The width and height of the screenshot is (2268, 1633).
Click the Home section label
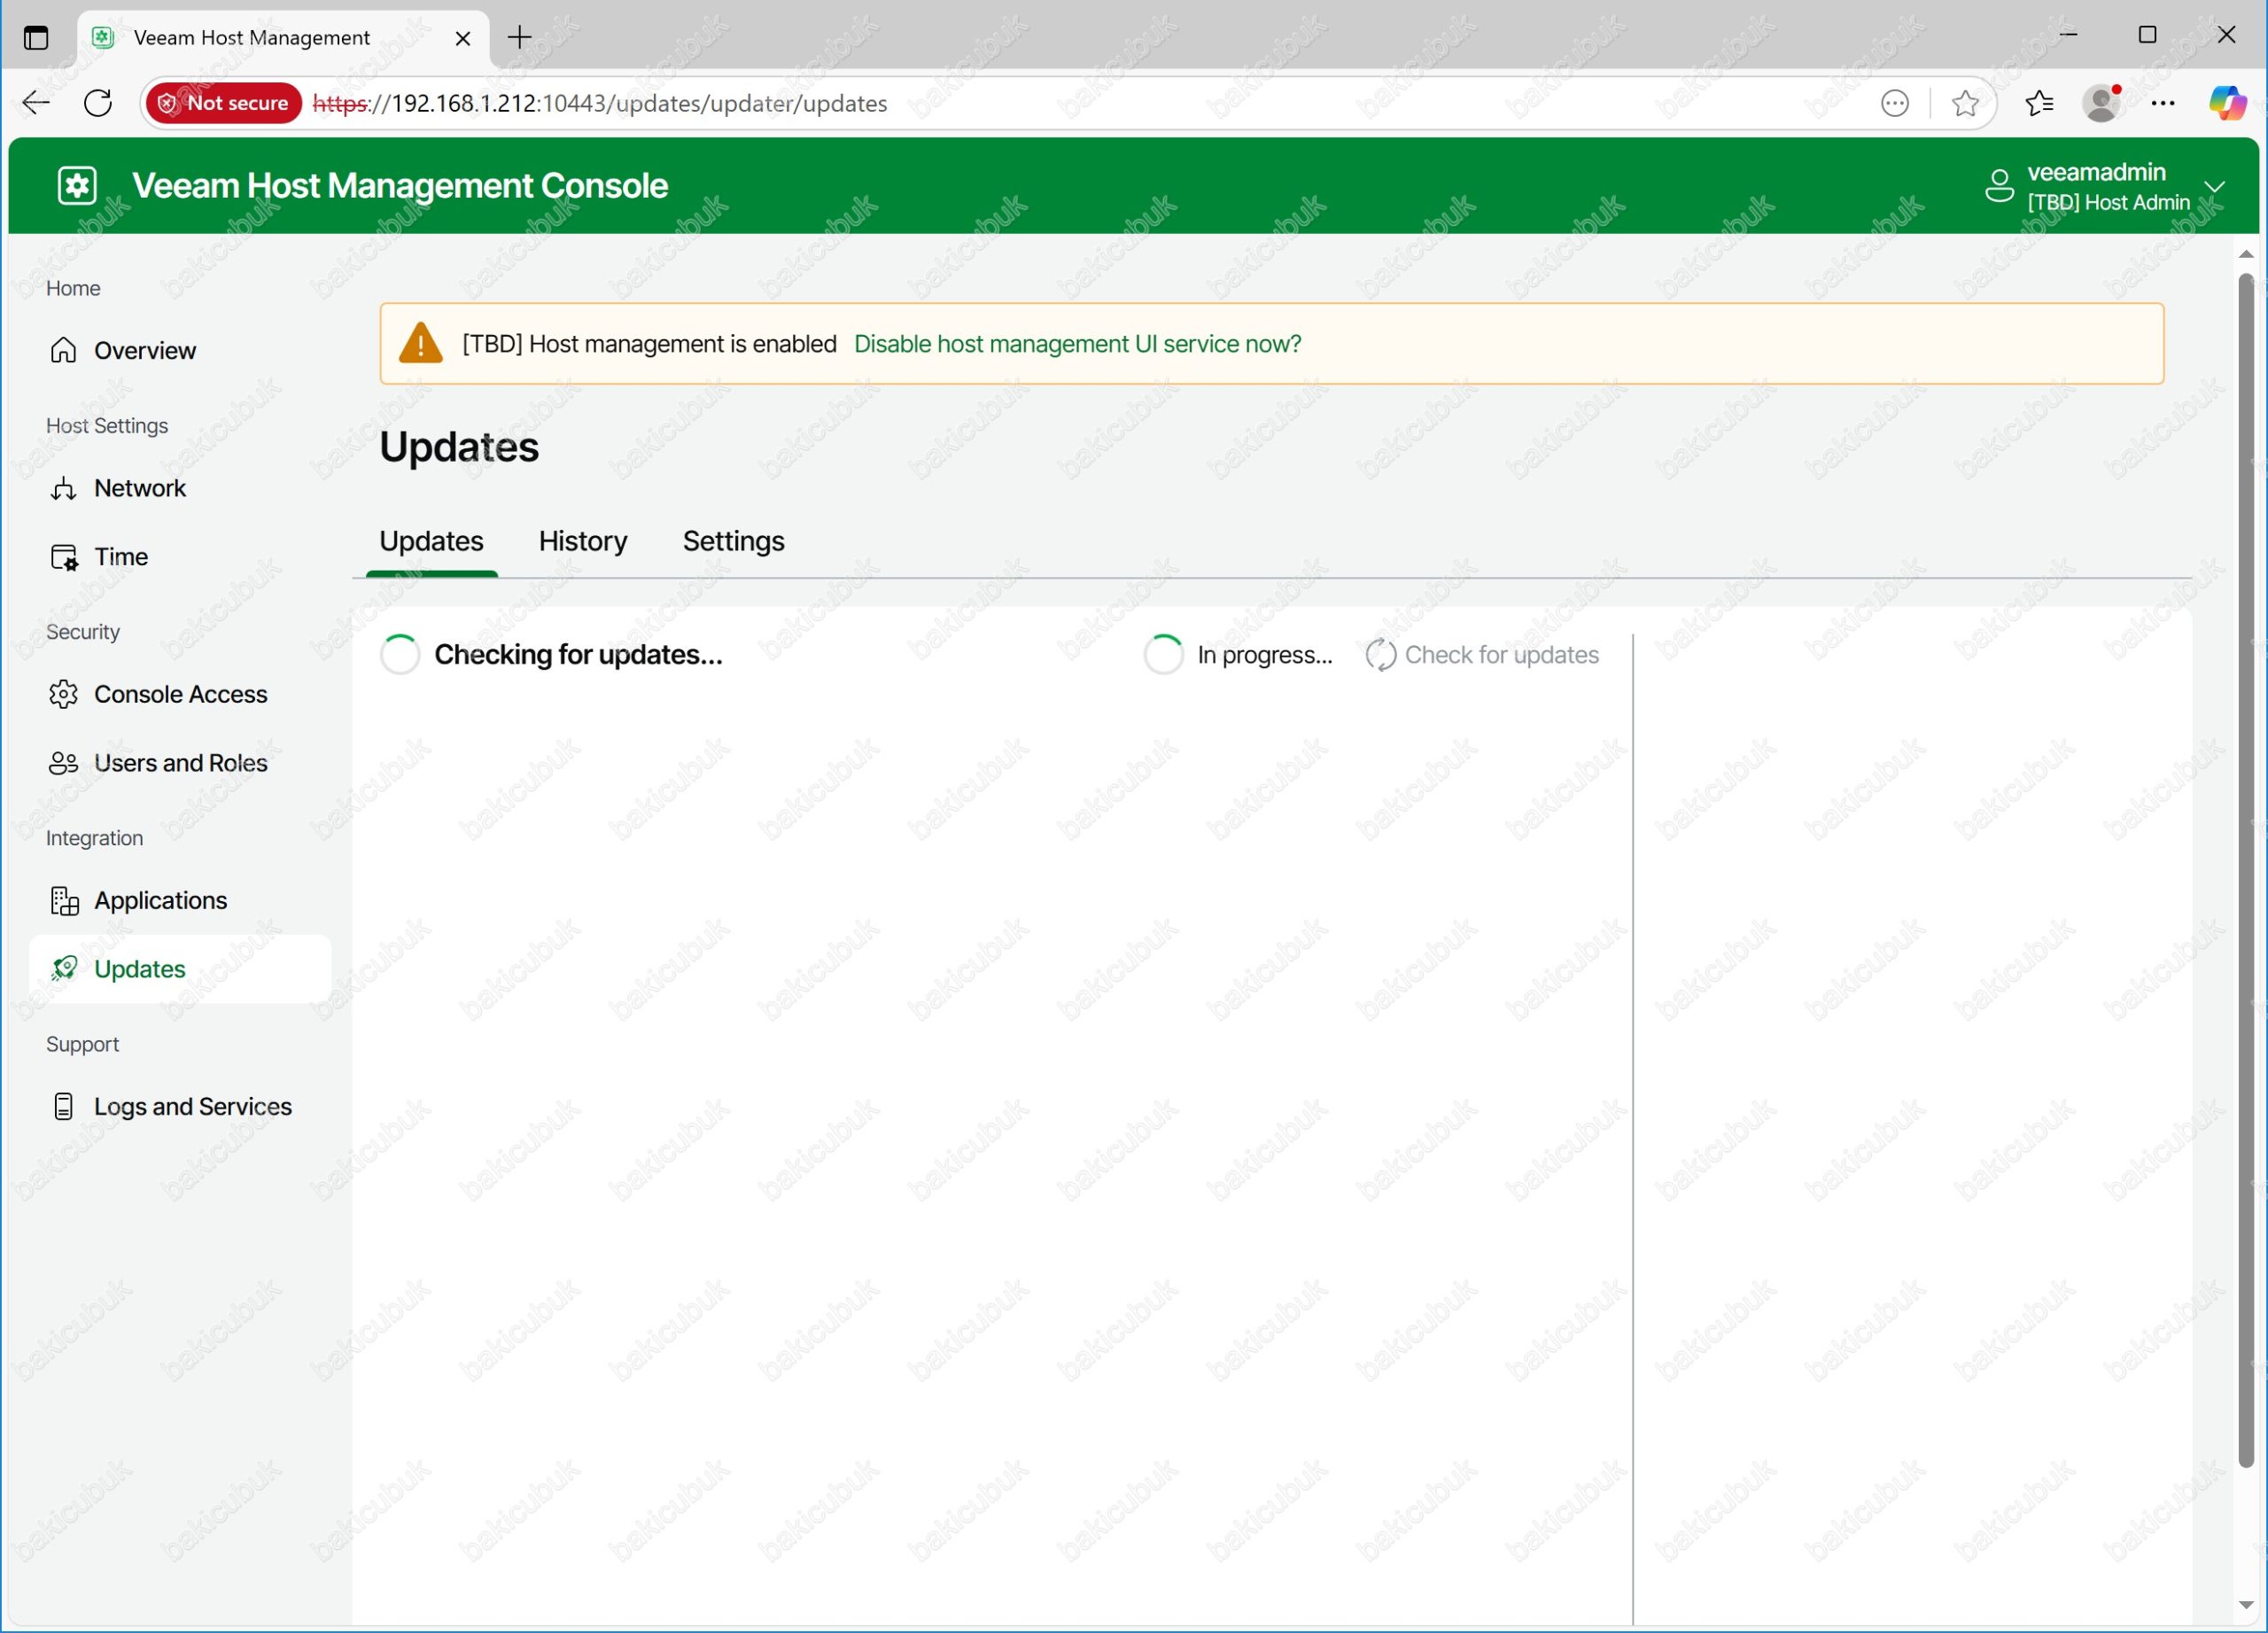click(x=73, y=288)
